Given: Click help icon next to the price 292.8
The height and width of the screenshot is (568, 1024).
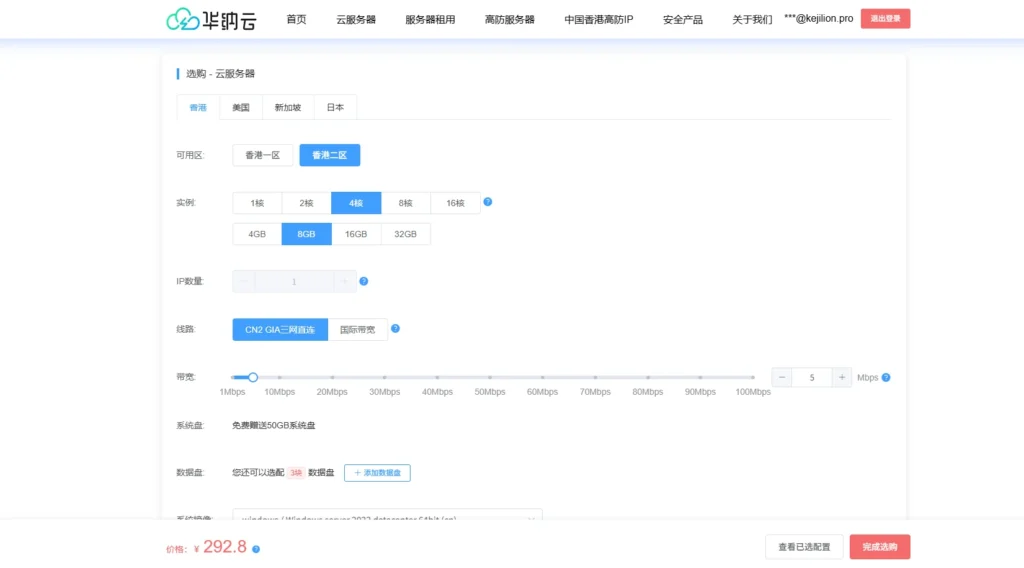Looking at the screenshot, I should pos(256,549).
